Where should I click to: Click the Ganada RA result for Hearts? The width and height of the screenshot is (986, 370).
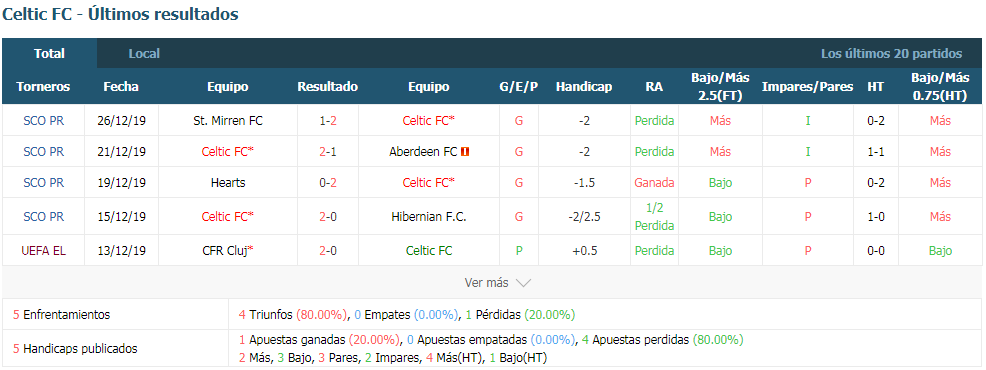(x=654, y=183)
